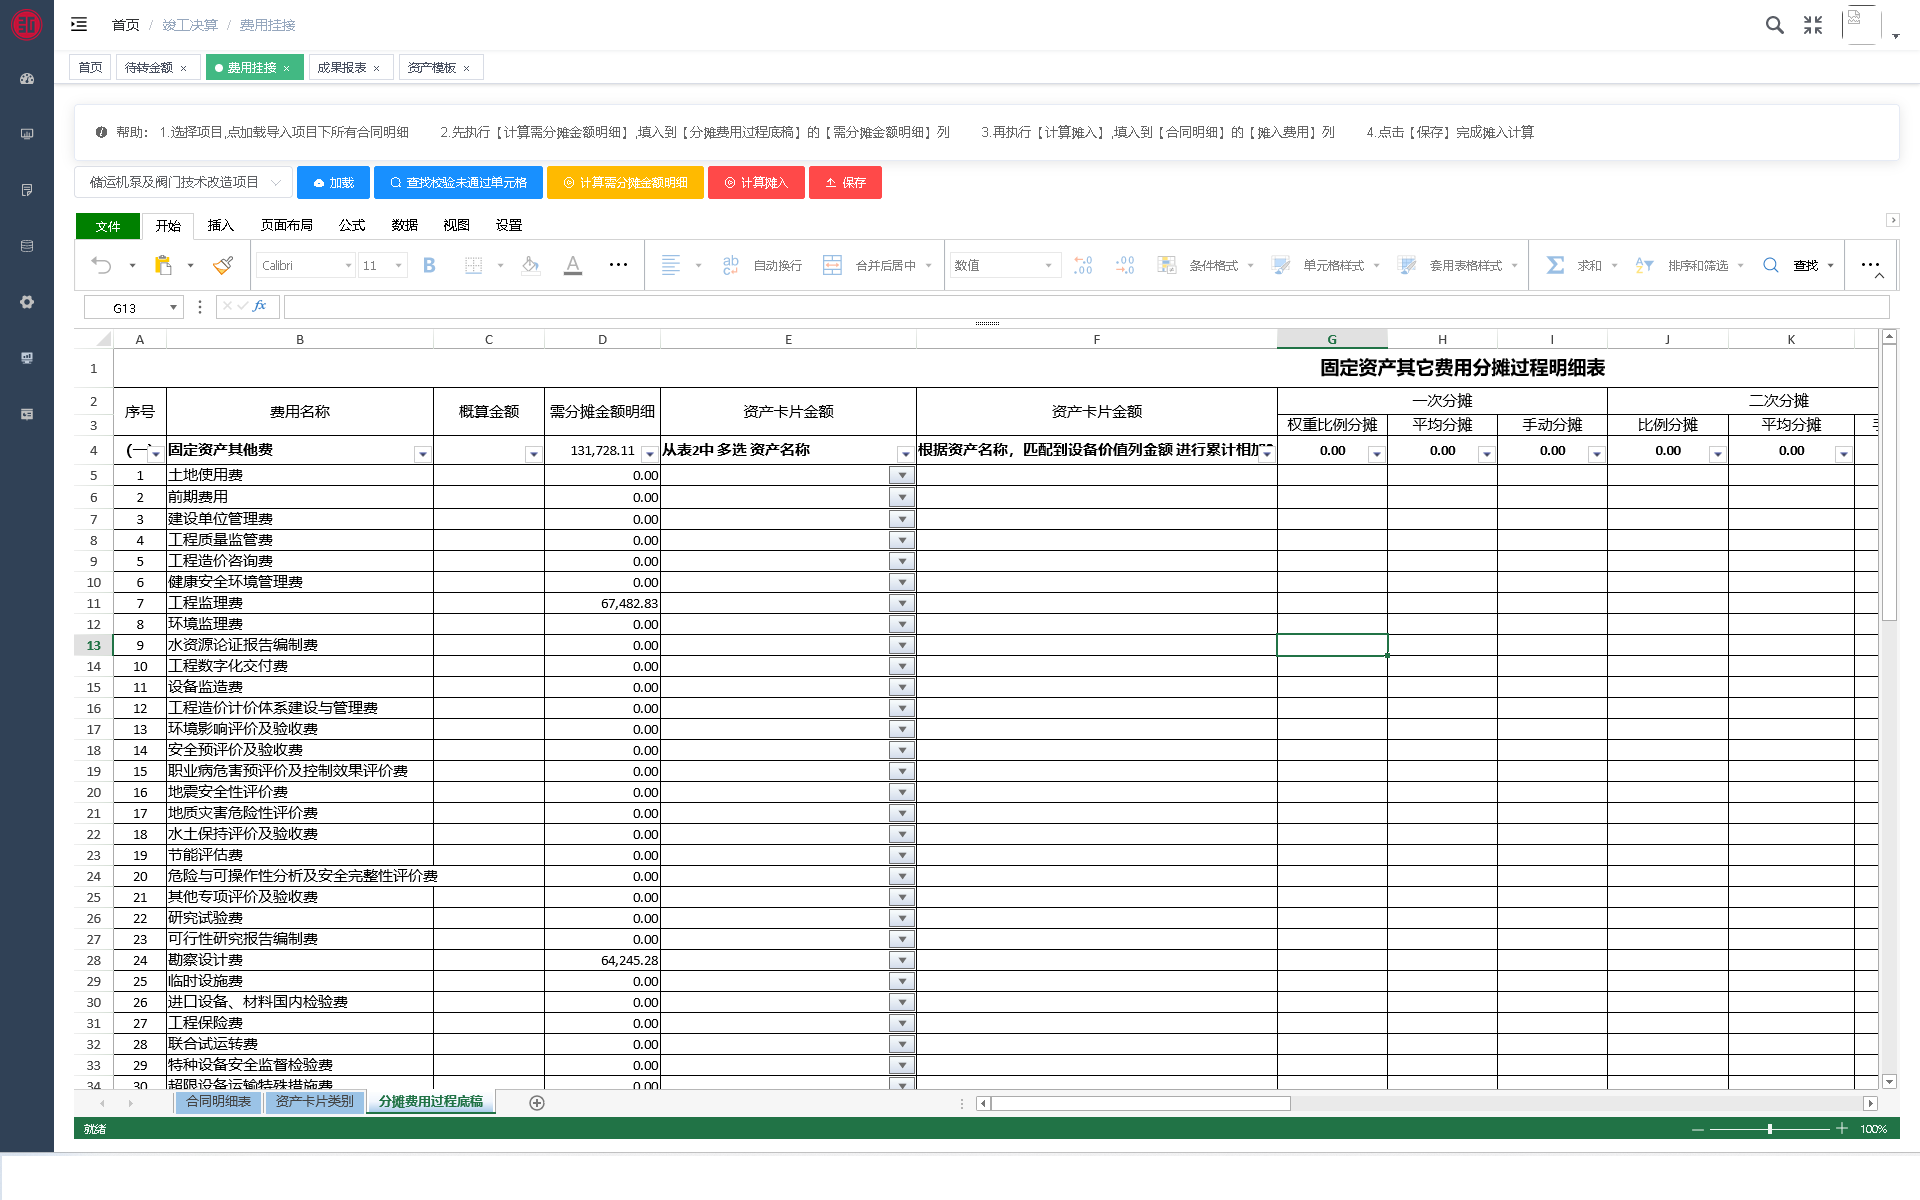Open ribbon overflow ellipsis at far right
Screen dimensions: 1920x1200
[x=1870, y=265]
